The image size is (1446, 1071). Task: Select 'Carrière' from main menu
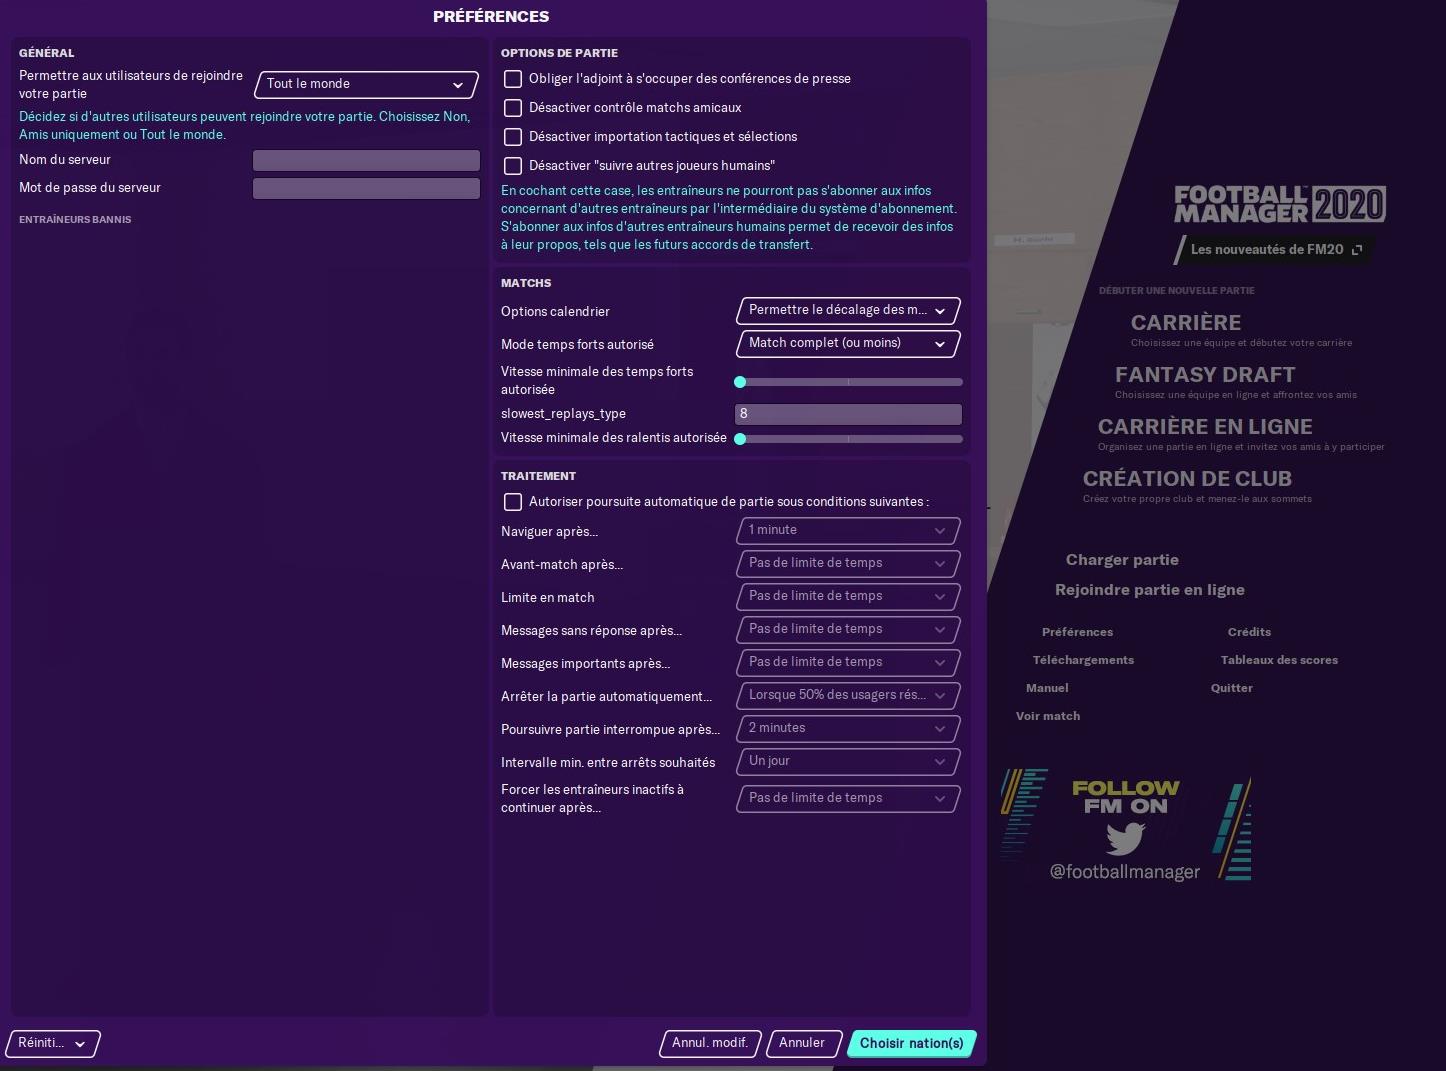click(x=1185, y=323)
